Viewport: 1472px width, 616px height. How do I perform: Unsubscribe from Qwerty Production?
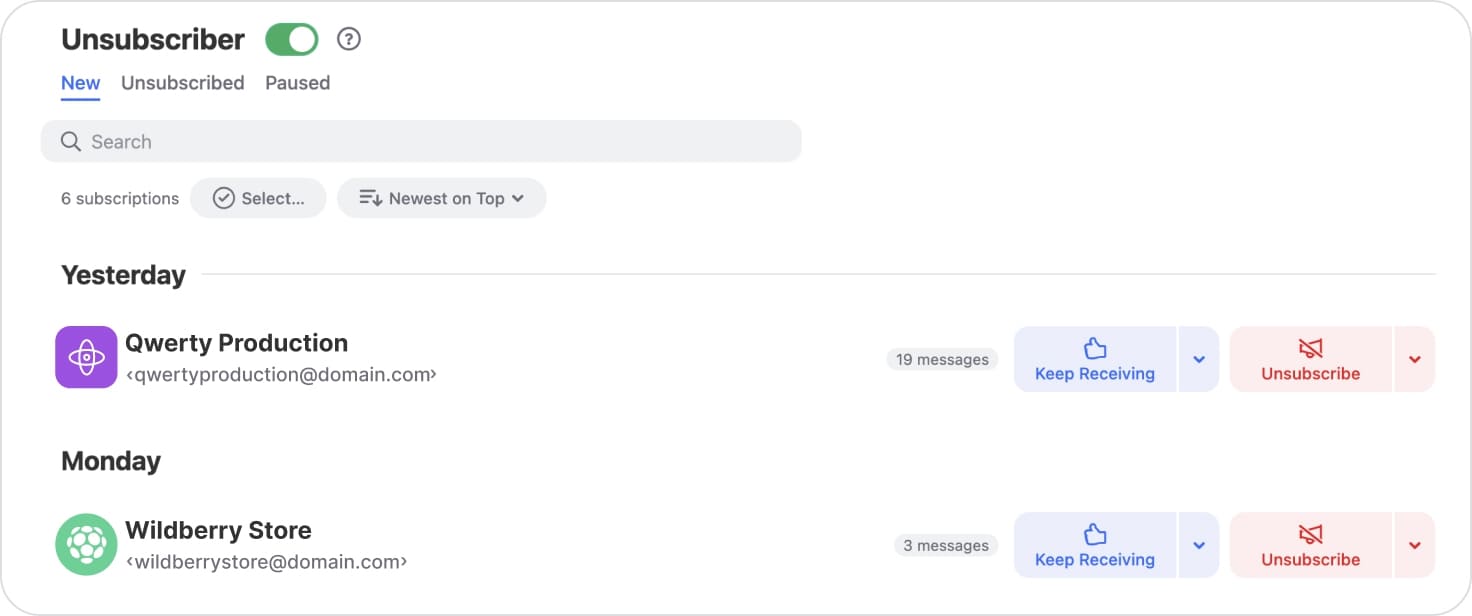(x=1310, y=359)
